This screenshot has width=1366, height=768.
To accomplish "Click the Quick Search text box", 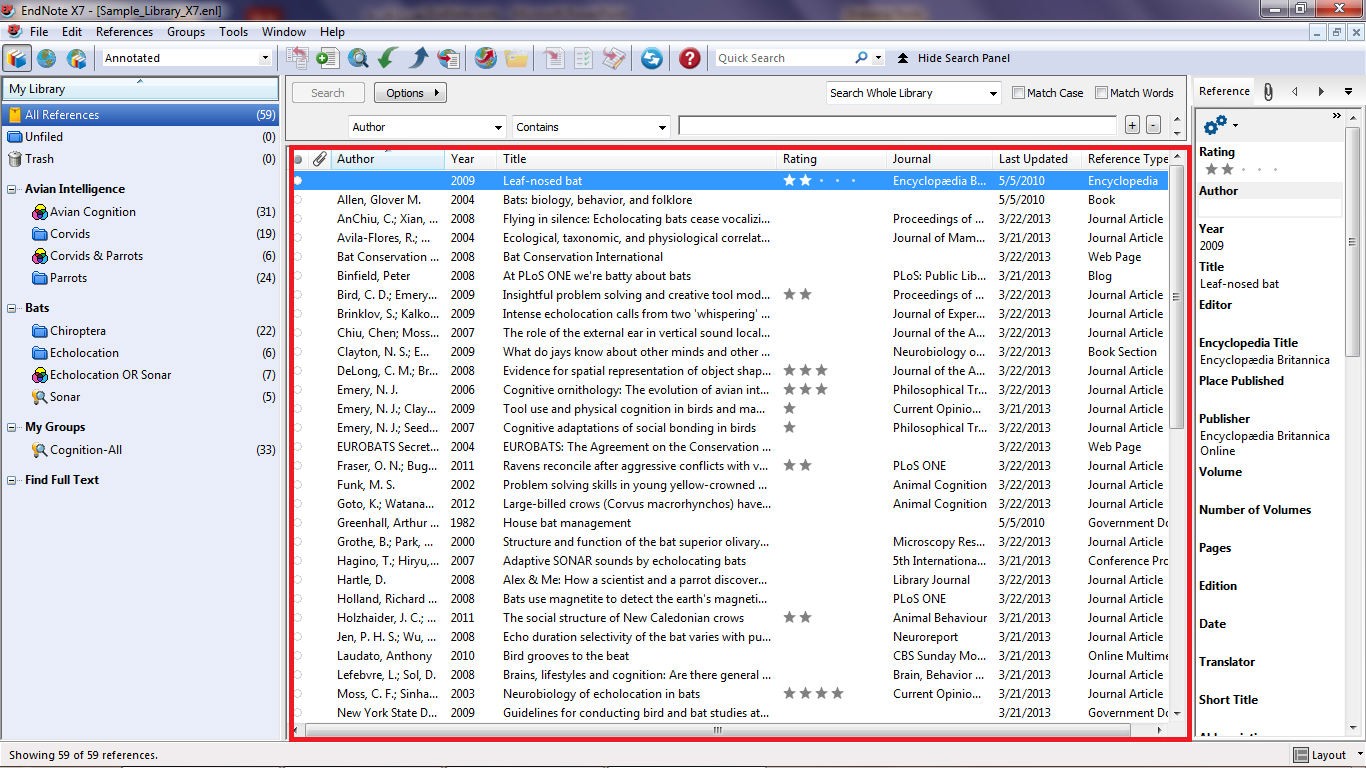I will tap(783, 58).
